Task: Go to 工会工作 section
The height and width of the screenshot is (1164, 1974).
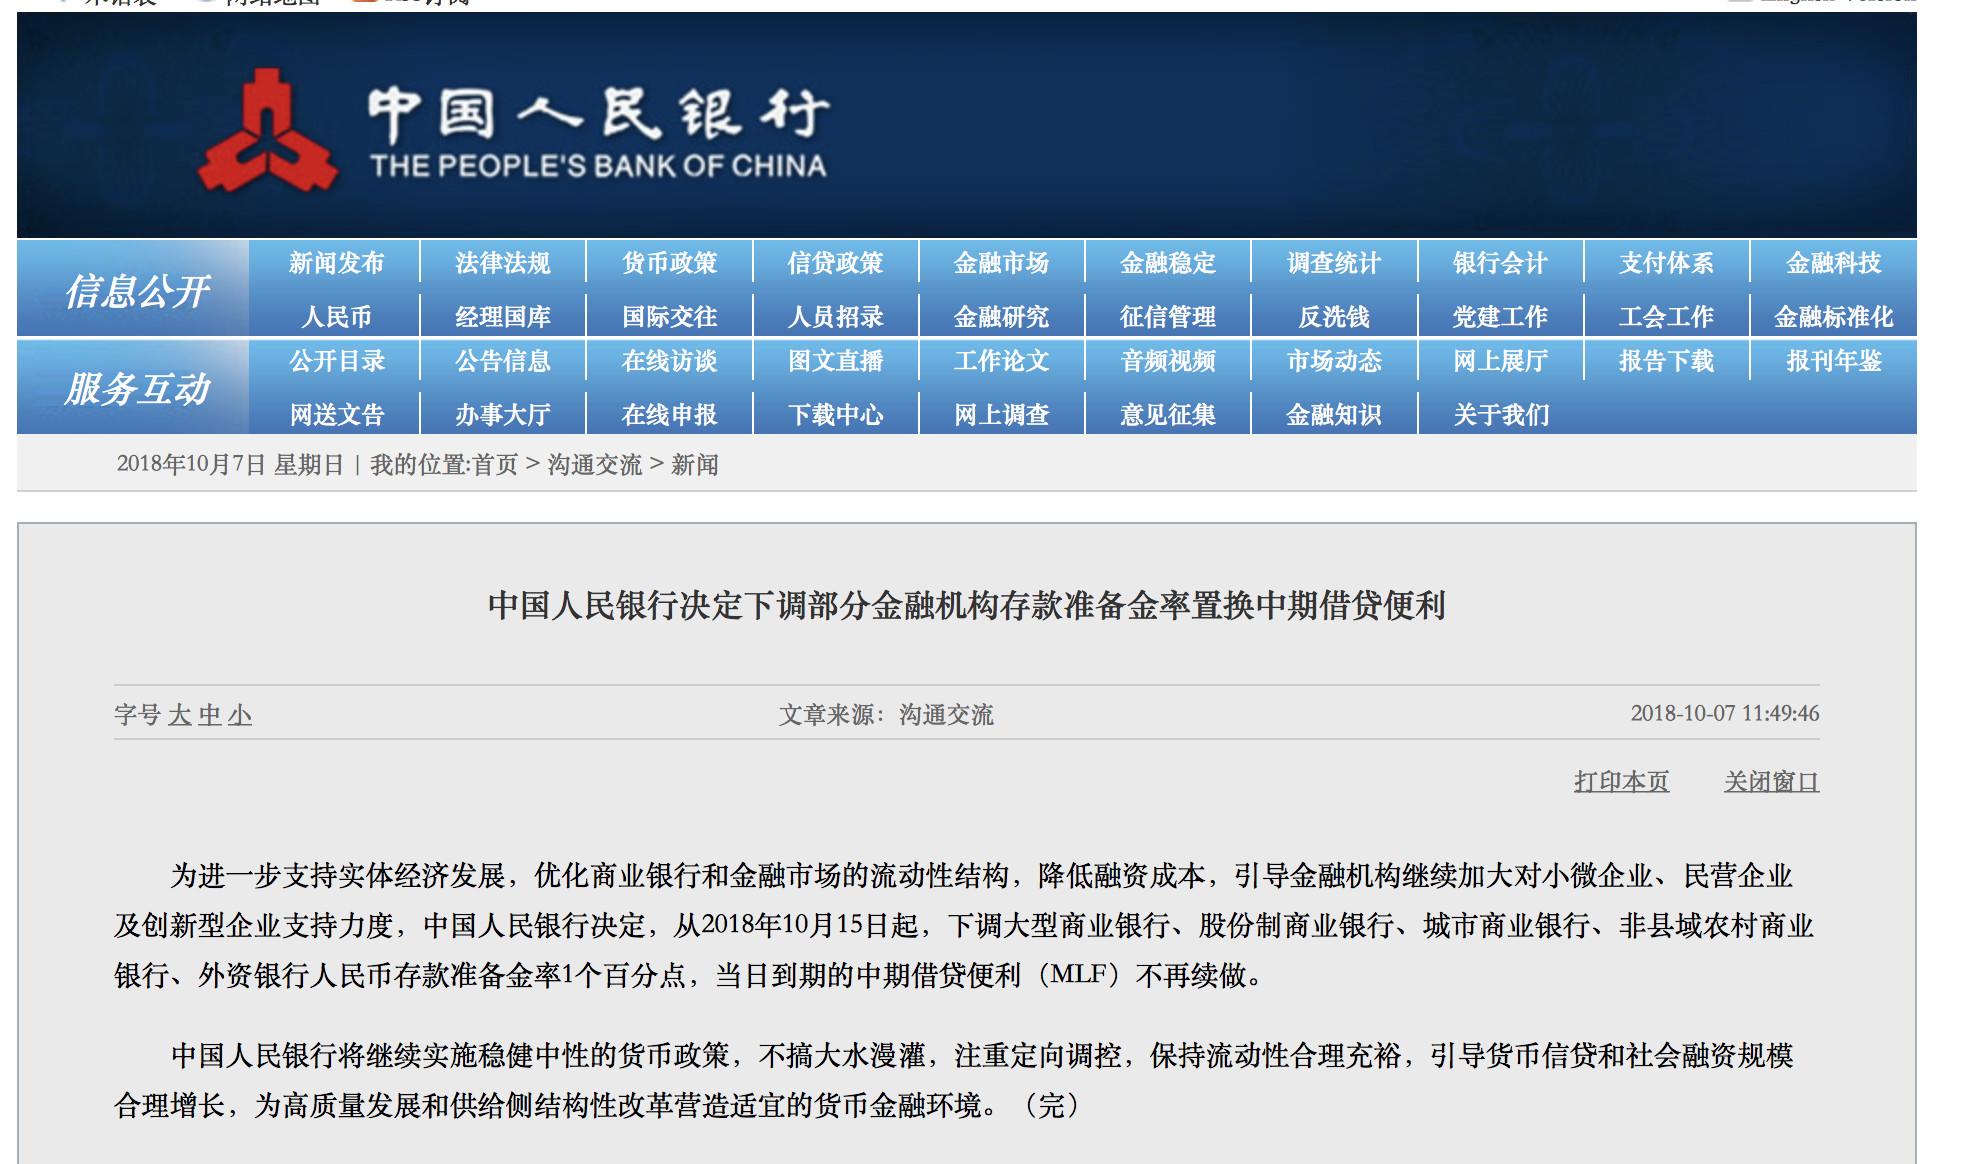Action: [x=1666, y=317]
